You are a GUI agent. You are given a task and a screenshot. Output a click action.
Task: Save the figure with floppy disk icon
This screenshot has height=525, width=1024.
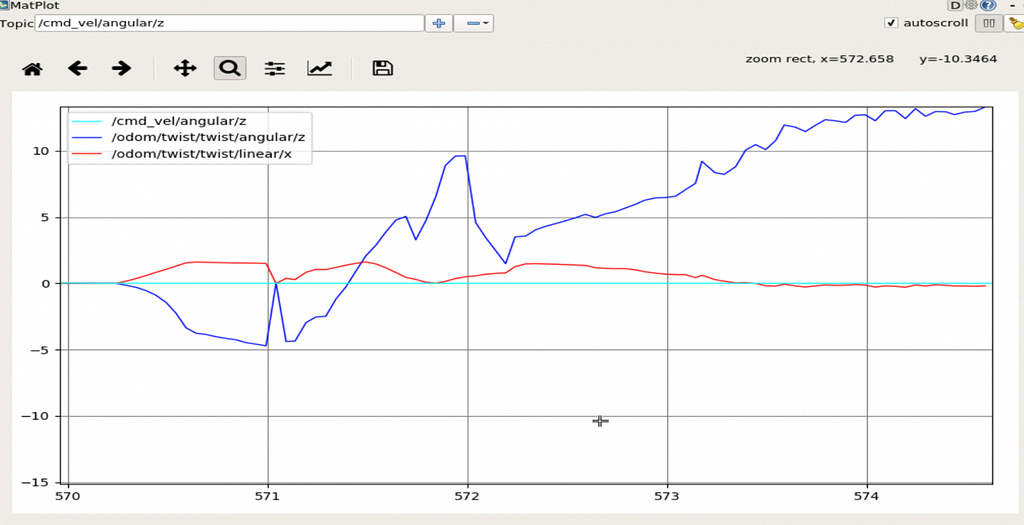(x=382, y=69)
